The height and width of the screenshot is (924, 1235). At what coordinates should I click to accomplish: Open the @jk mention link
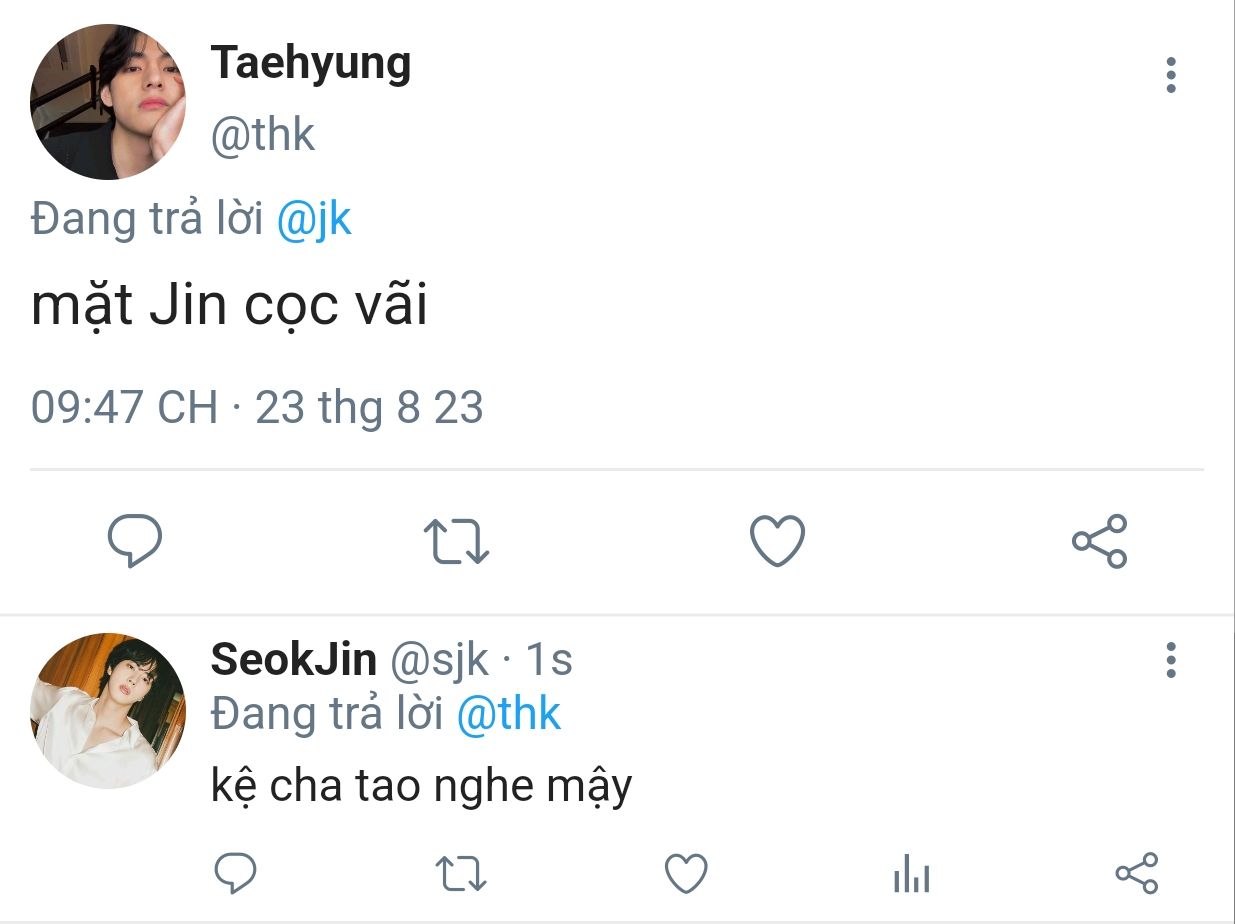tap(313, 219)
